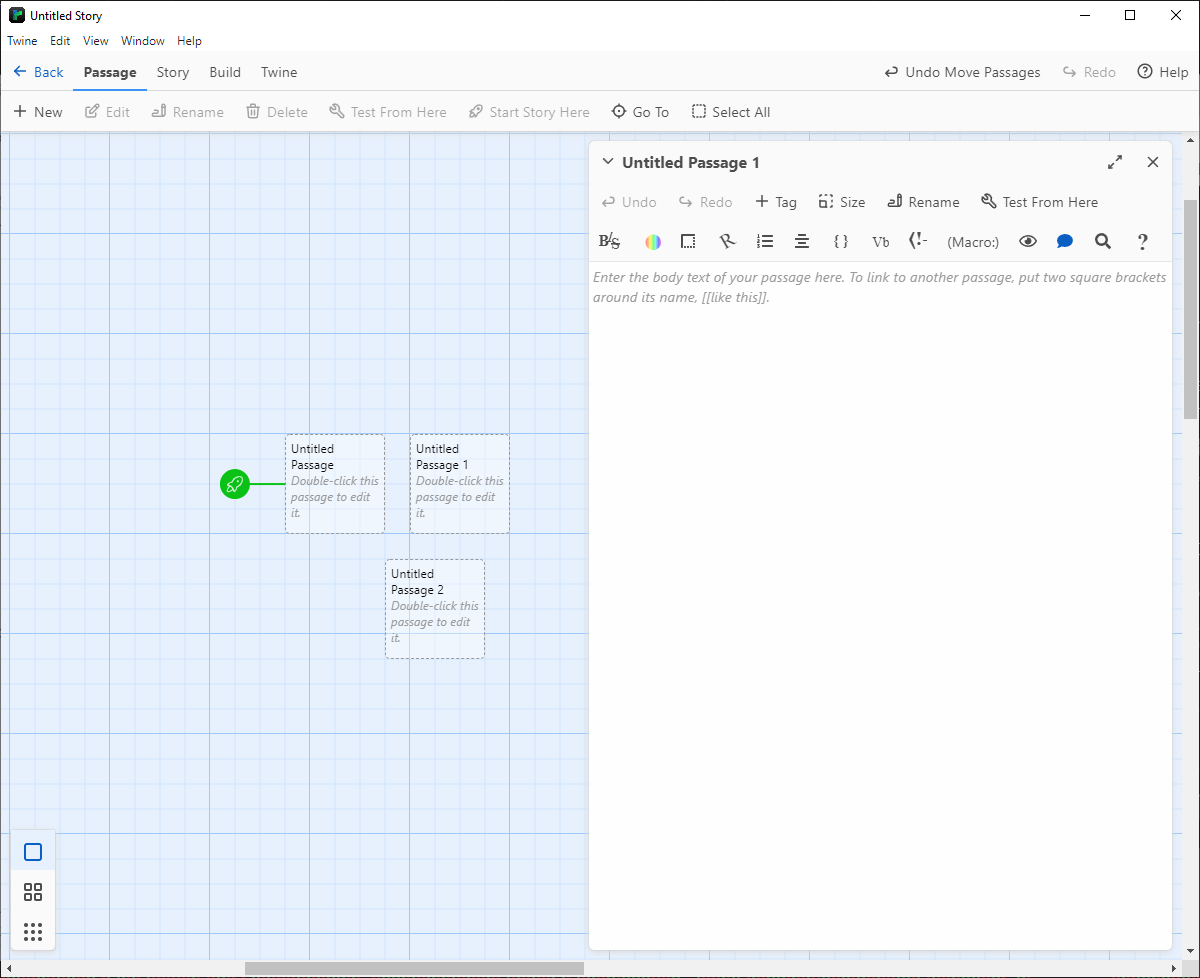Open the borders tool icon

tap(688, 241)
